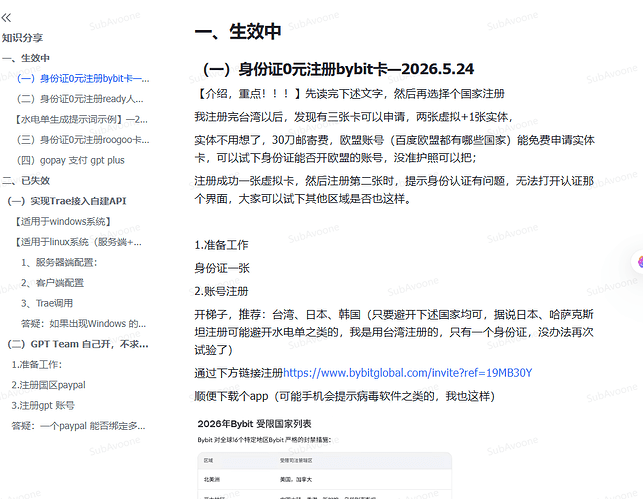Select 【适用于windows系统】 outline entry

click(63, 221)
